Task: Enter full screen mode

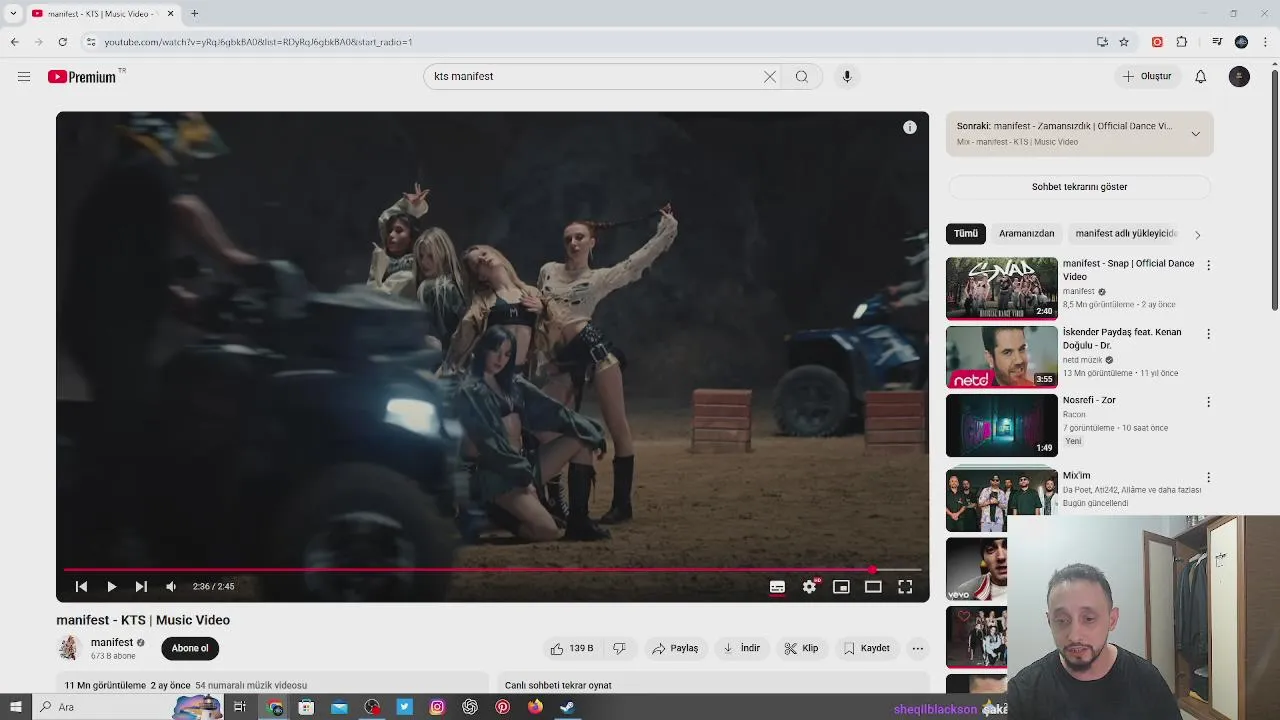Action: point(905,587)
